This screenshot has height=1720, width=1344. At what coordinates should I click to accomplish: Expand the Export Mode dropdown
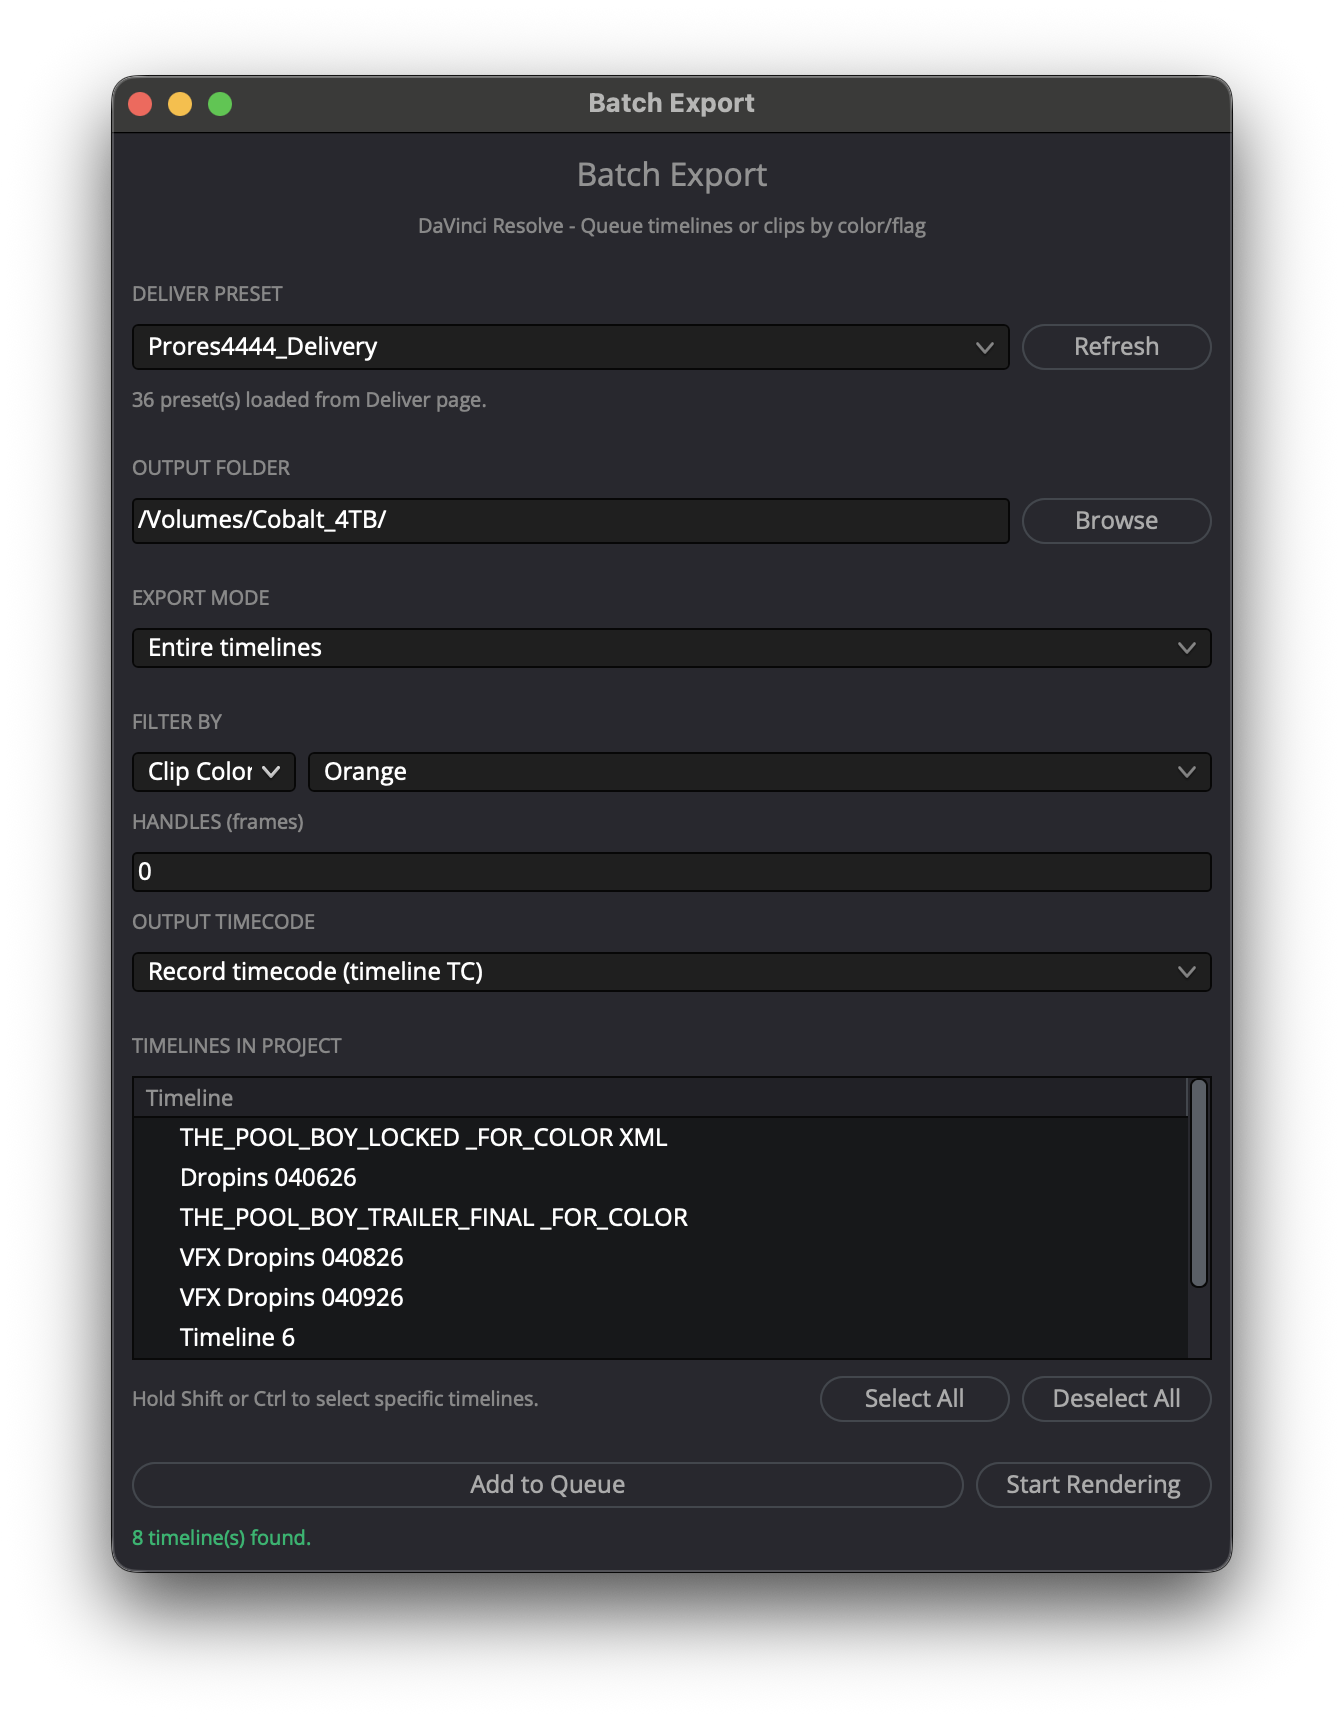pyautogui.click(x=671, y=648)
